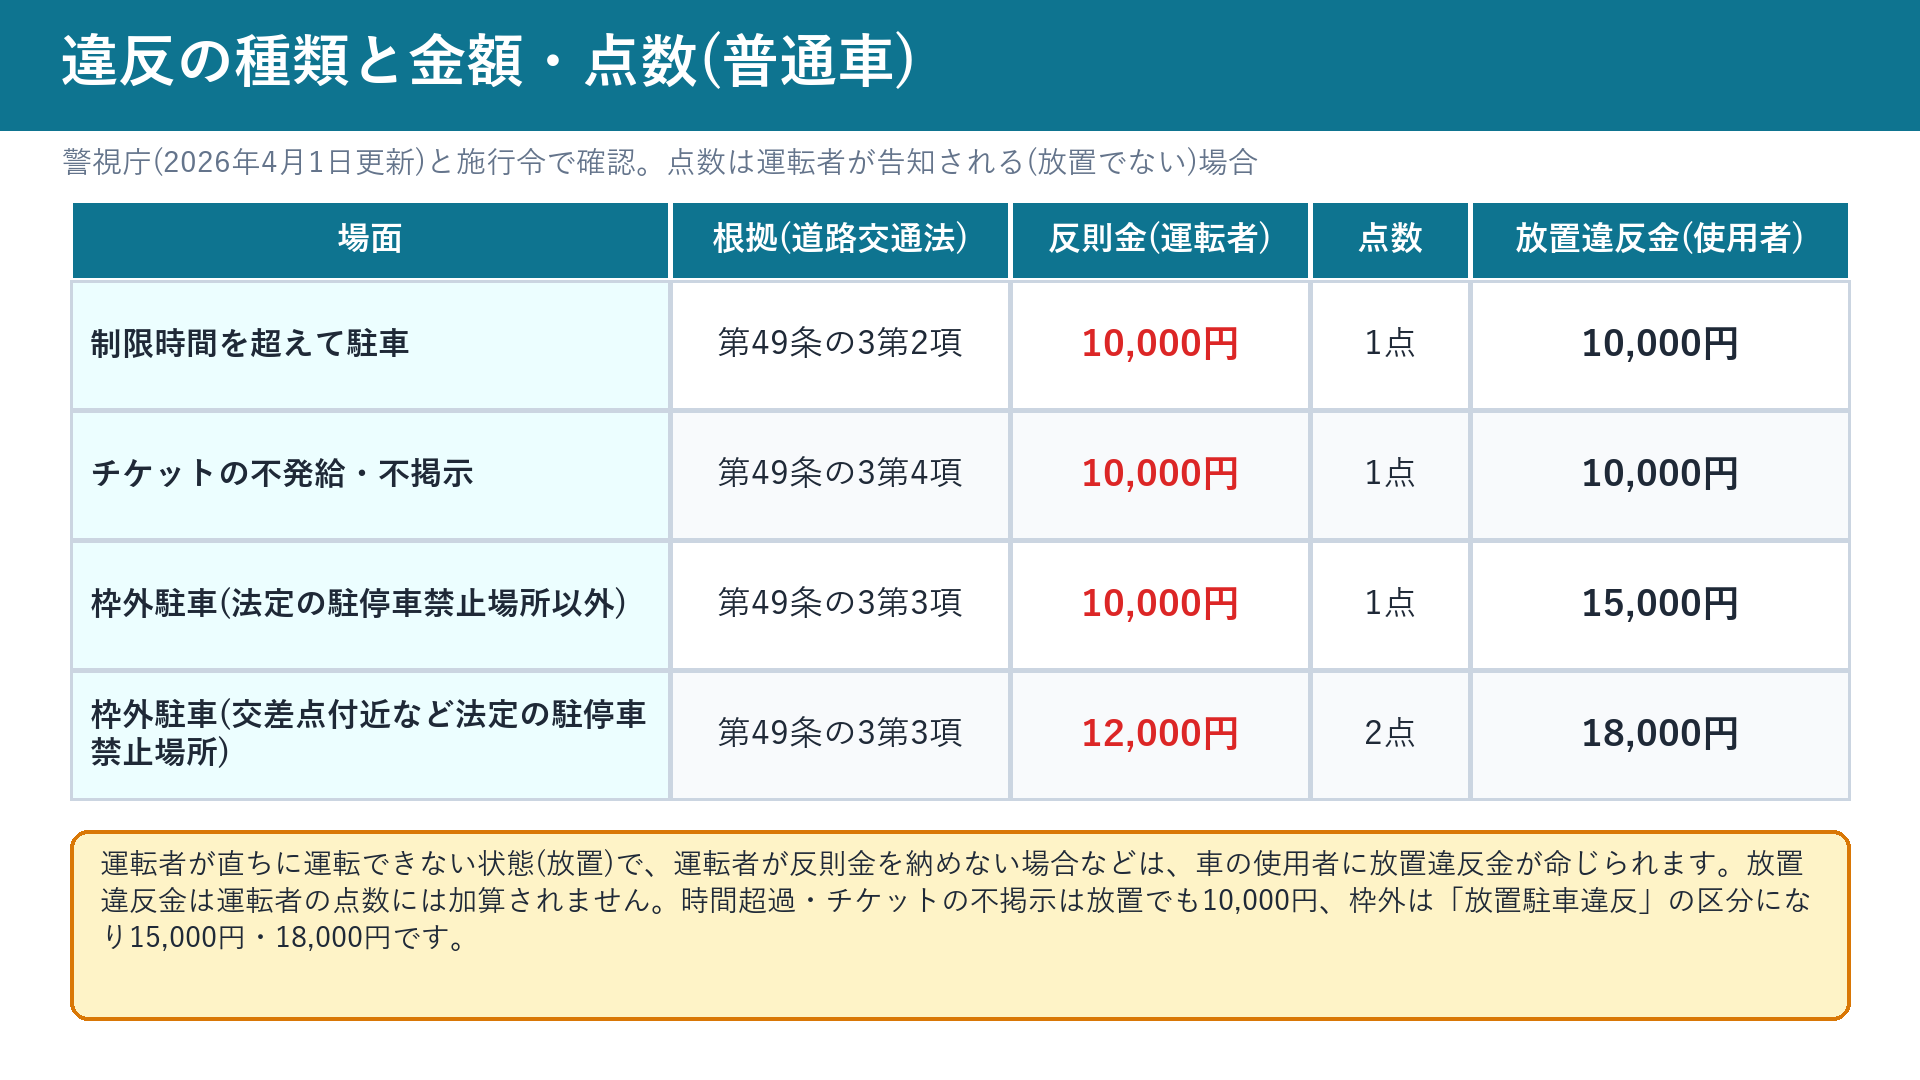Click the red 10,000円 in 制限時間を超えて駐車 row
Image resolution: width=1920 pixels, height=1080 pixels.
point(1160,343)
